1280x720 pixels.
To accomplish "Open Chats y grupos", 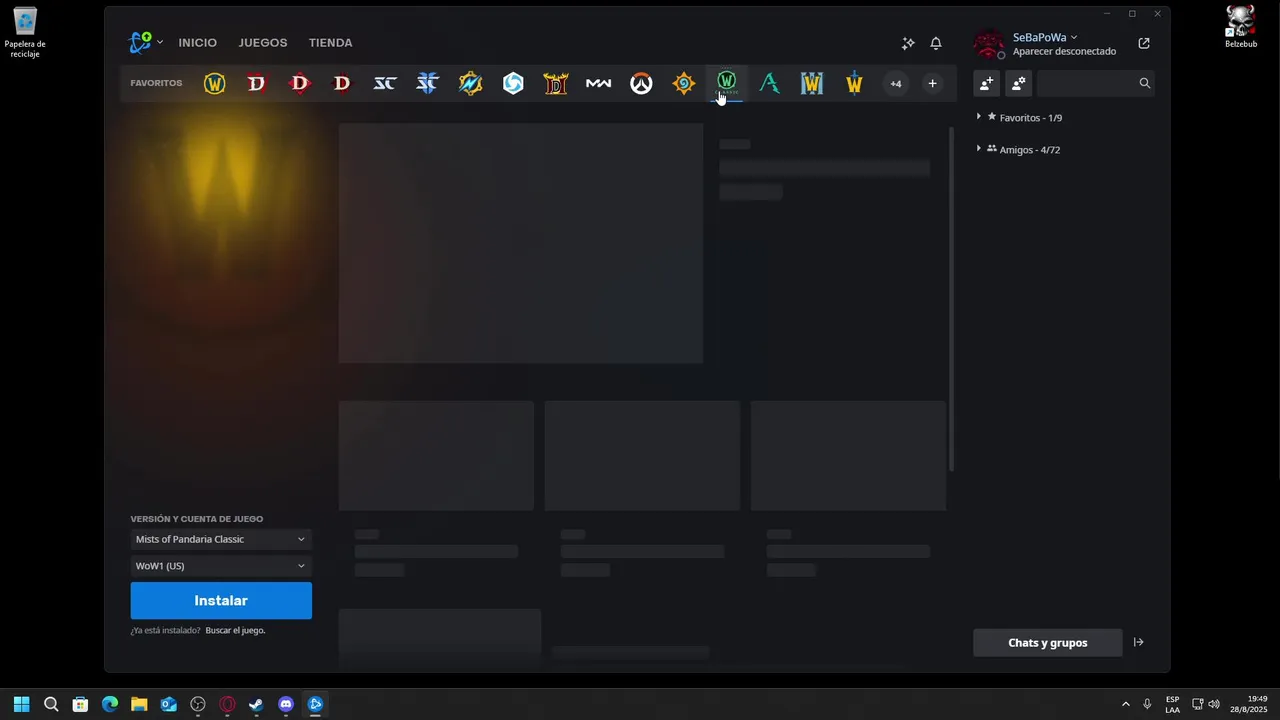I will [x=1047, y=643].
